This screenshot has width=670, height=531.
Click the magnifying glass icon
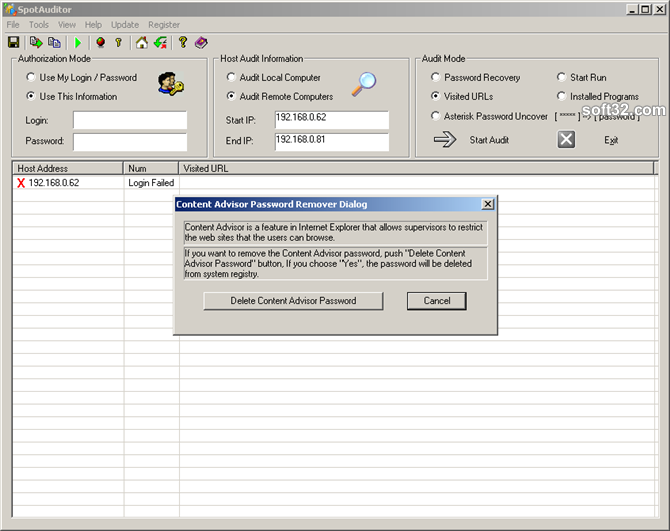364,84
